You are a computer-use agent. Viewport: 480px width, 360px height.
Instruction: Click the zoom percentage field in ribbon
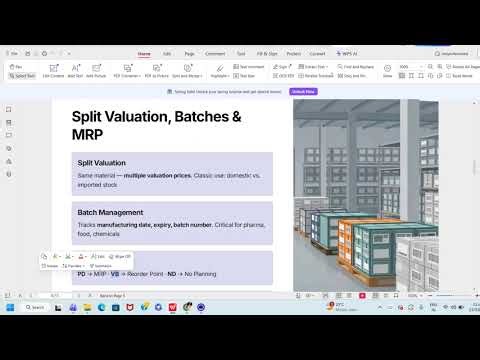click(x=408, y=67)
